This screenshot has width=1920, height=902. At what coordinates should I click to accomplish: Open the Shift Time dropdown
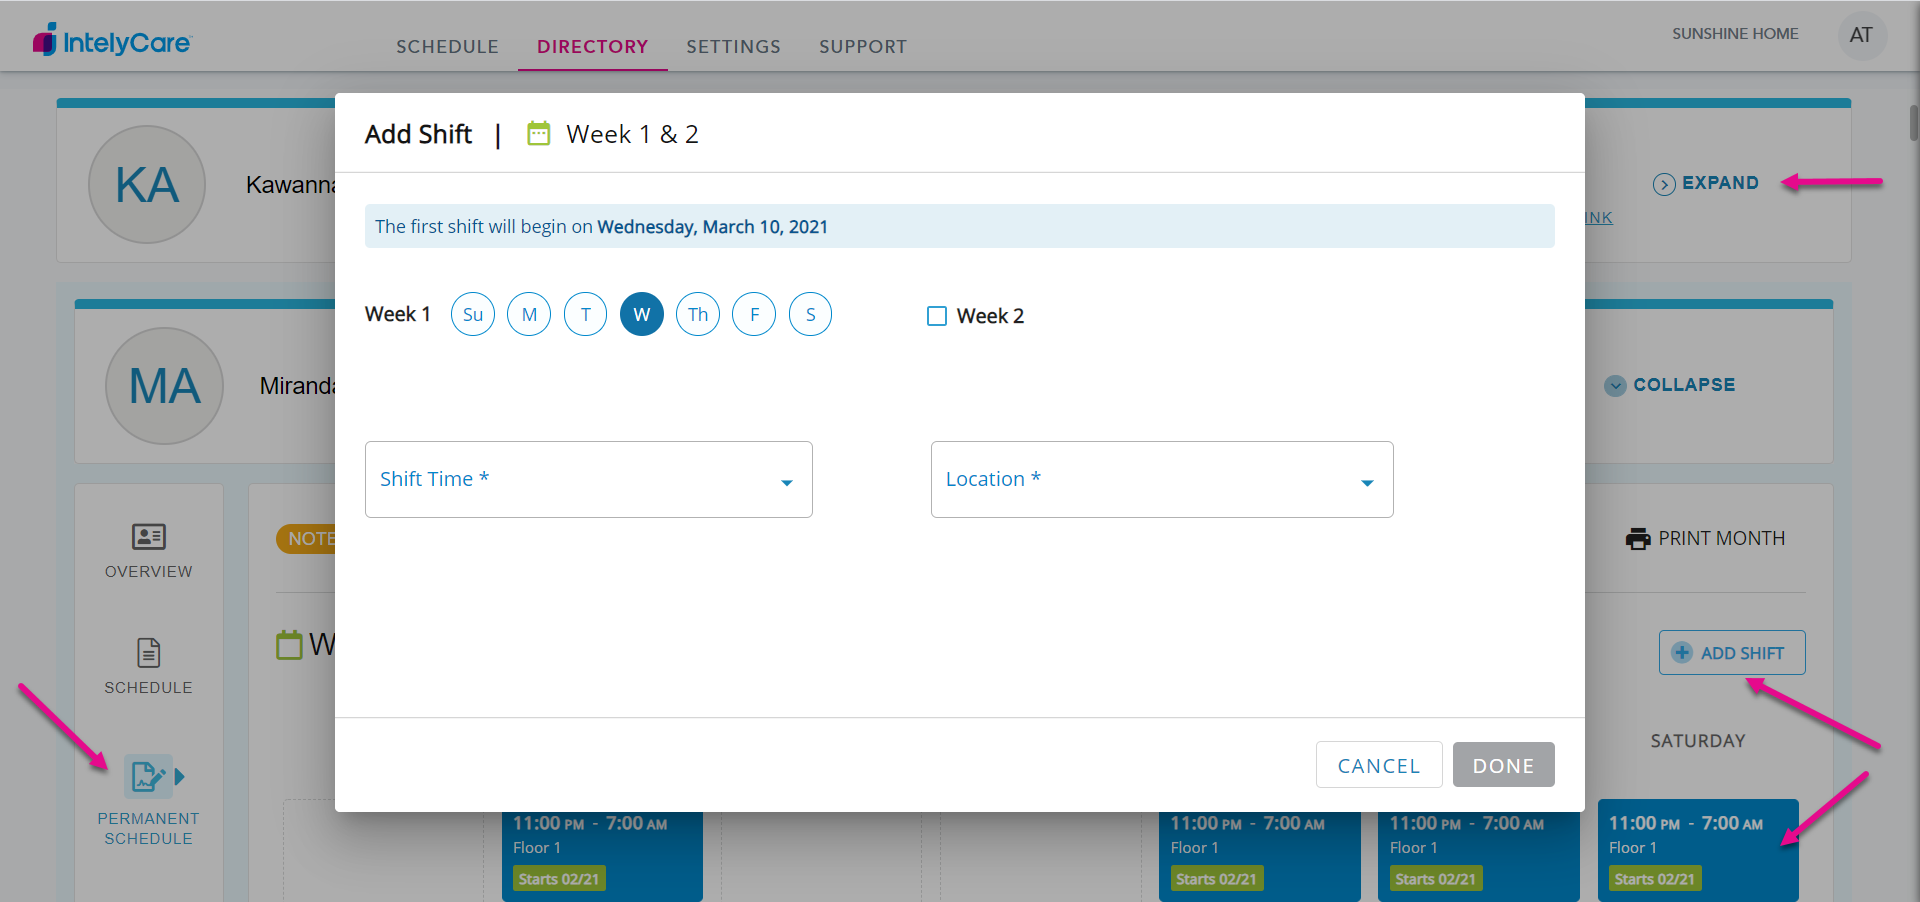click(588, 479)
